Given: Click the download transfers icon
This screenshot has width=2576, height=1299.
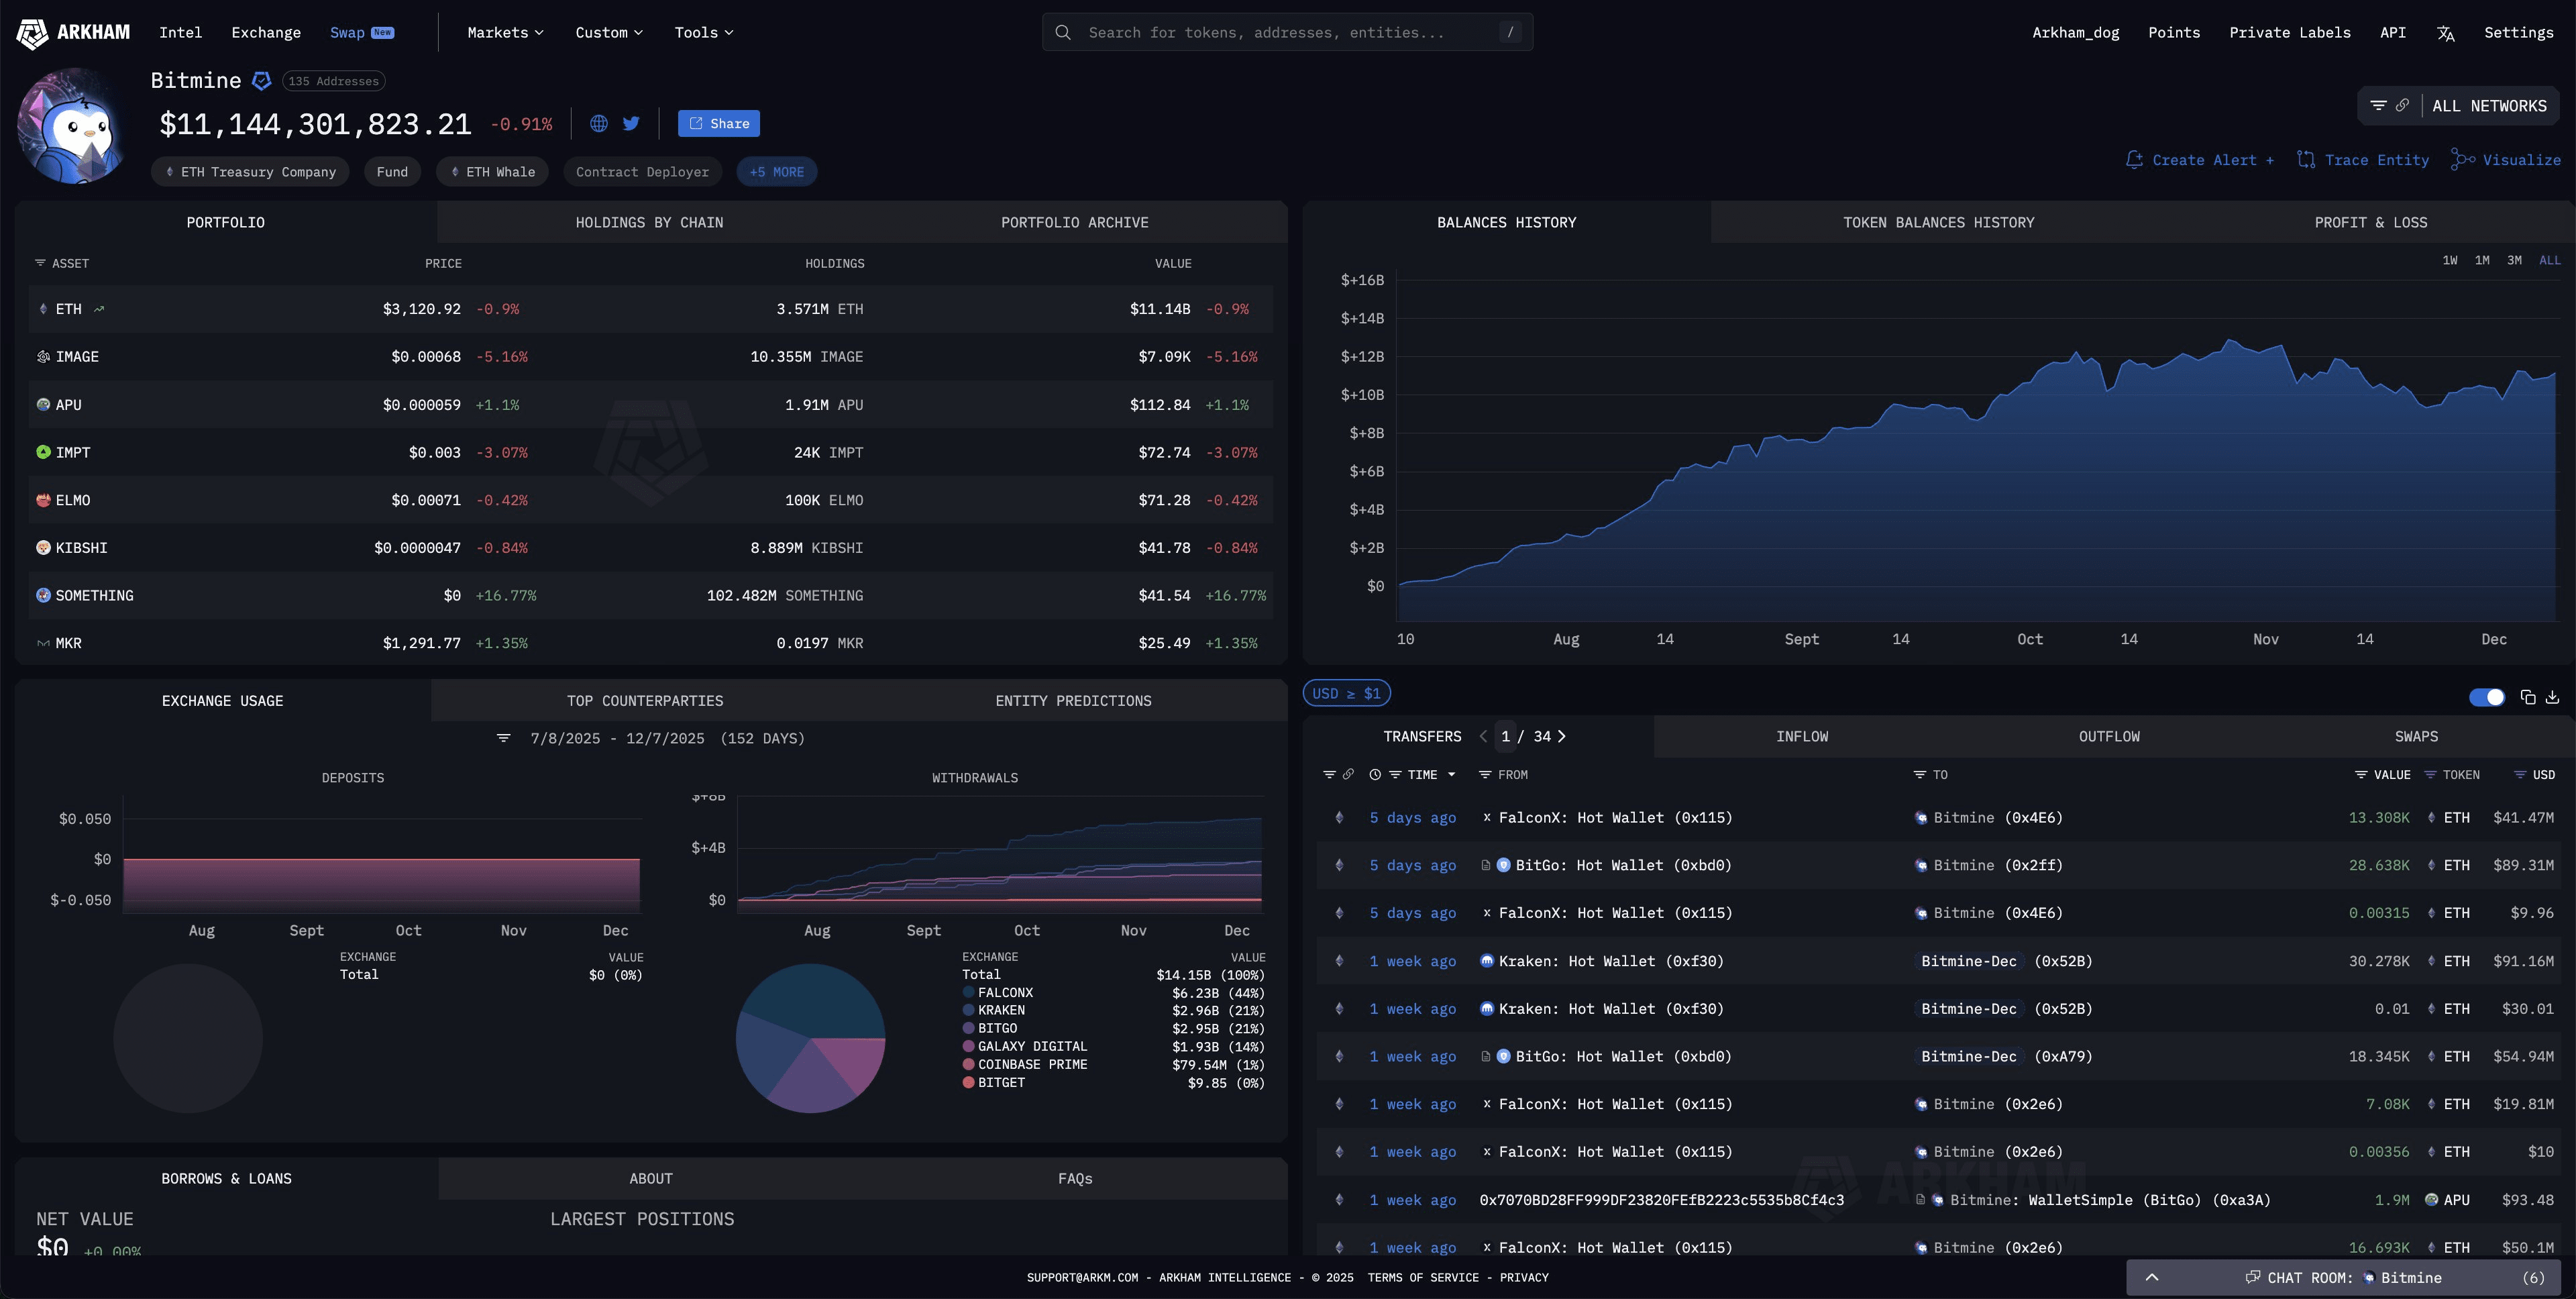Looking at the screenshot, I should (x=2552, y=697).
